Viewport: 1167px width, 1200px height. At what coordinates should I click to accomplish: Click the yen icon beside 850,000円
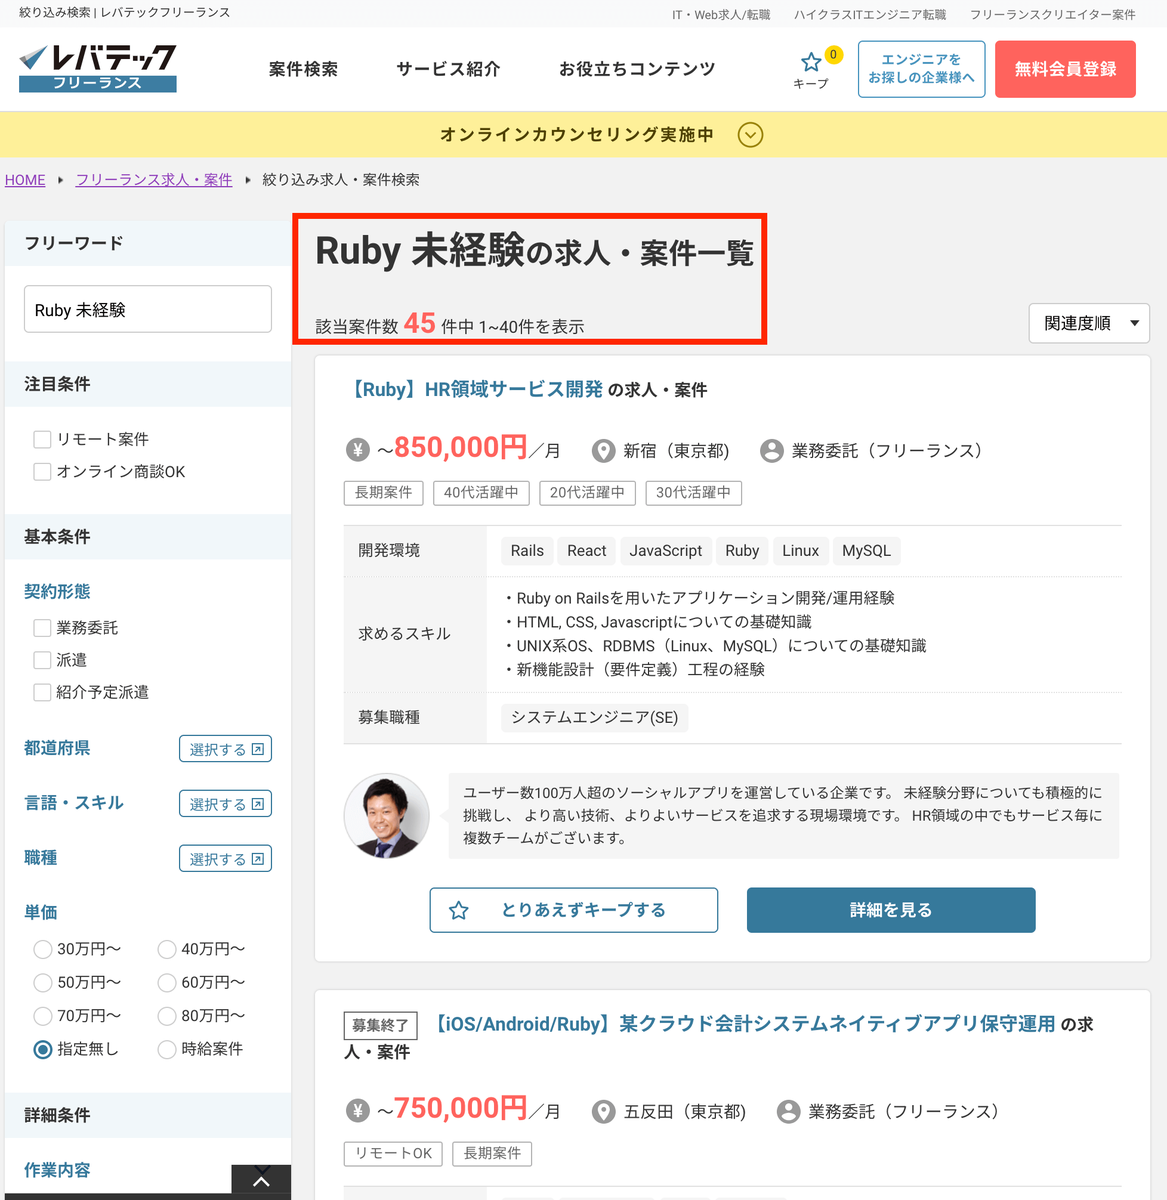point(358,450)
